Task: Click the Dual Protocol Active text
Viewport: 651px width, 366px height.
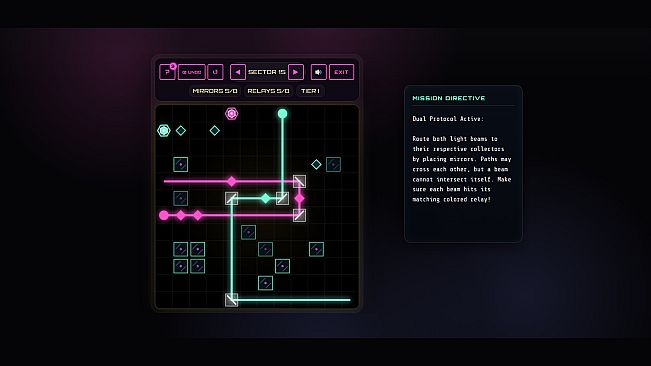Action: coord(448,119)
